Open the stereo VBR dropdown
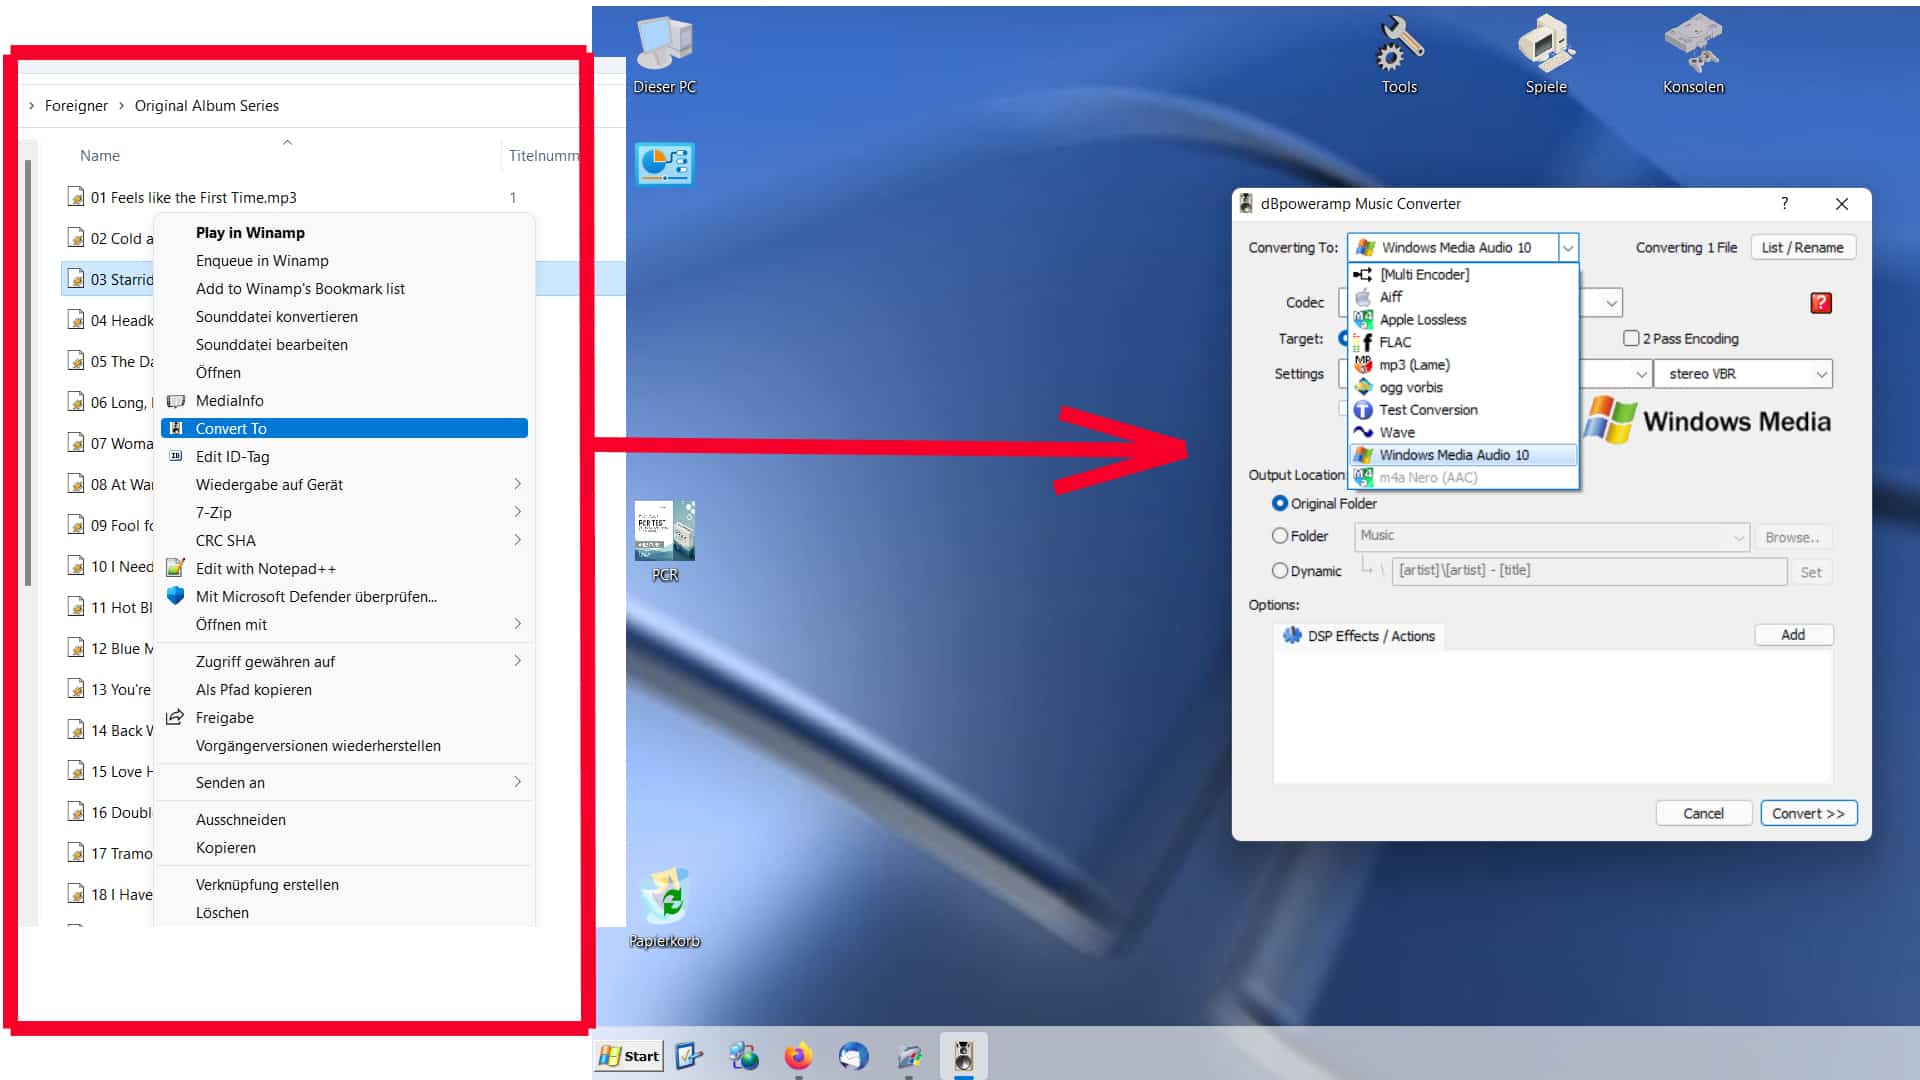Screen dimensions: 1920x1080 [x=1743, y=374]
